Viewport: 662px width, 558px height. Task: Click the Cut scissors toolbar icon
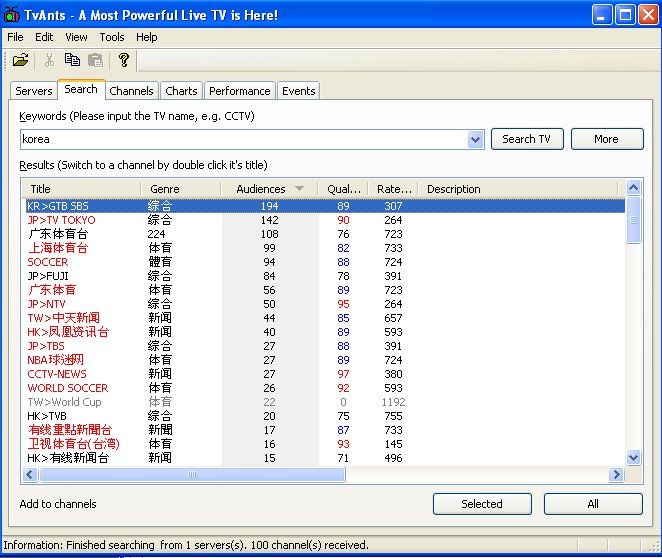click(x=49, y=60)
